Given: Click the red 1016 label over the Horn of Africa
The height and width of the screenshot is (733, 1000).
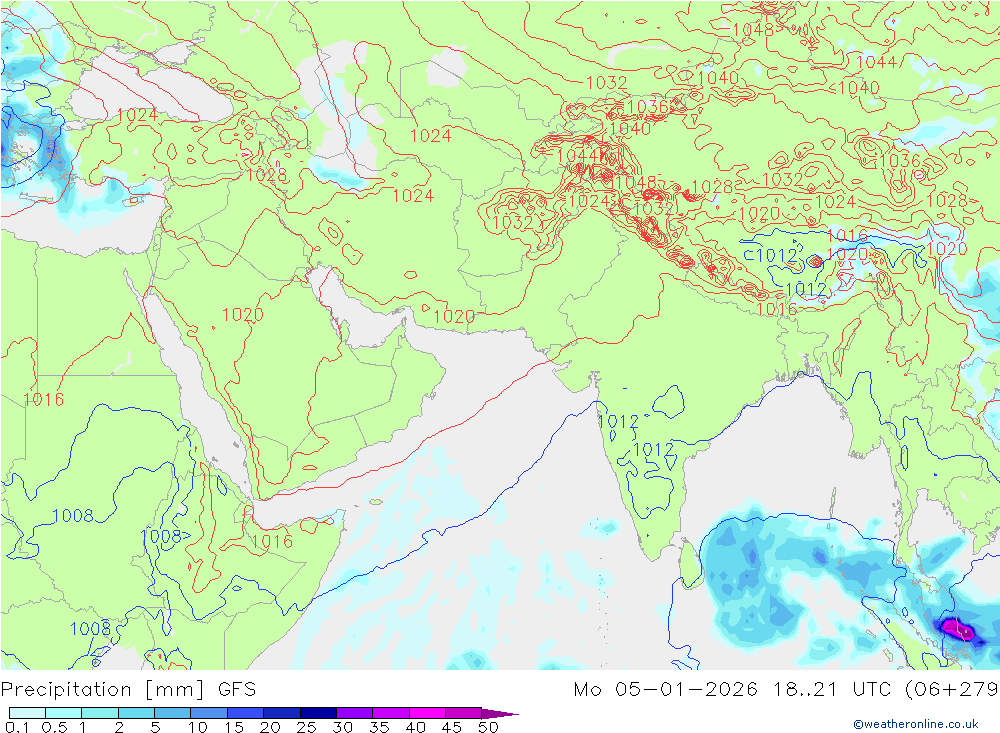Looking at the screenshot, I should coord(272,542).
